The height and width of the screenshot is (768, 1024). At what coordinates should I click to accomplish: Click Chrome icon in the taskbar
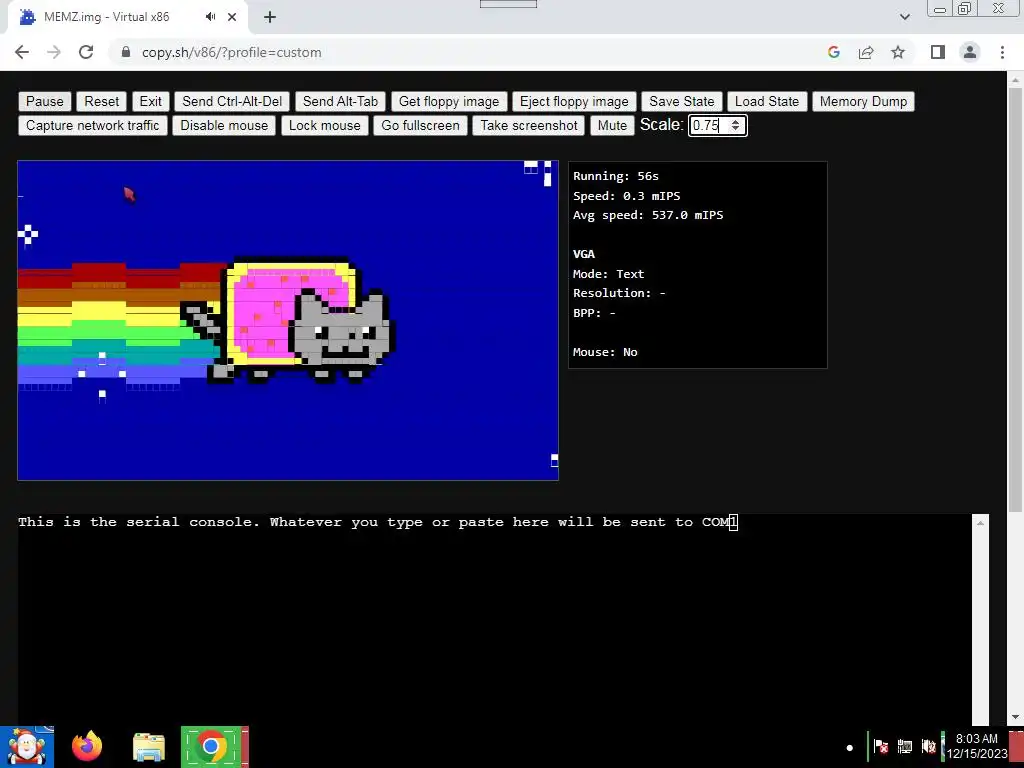[211, 747]
